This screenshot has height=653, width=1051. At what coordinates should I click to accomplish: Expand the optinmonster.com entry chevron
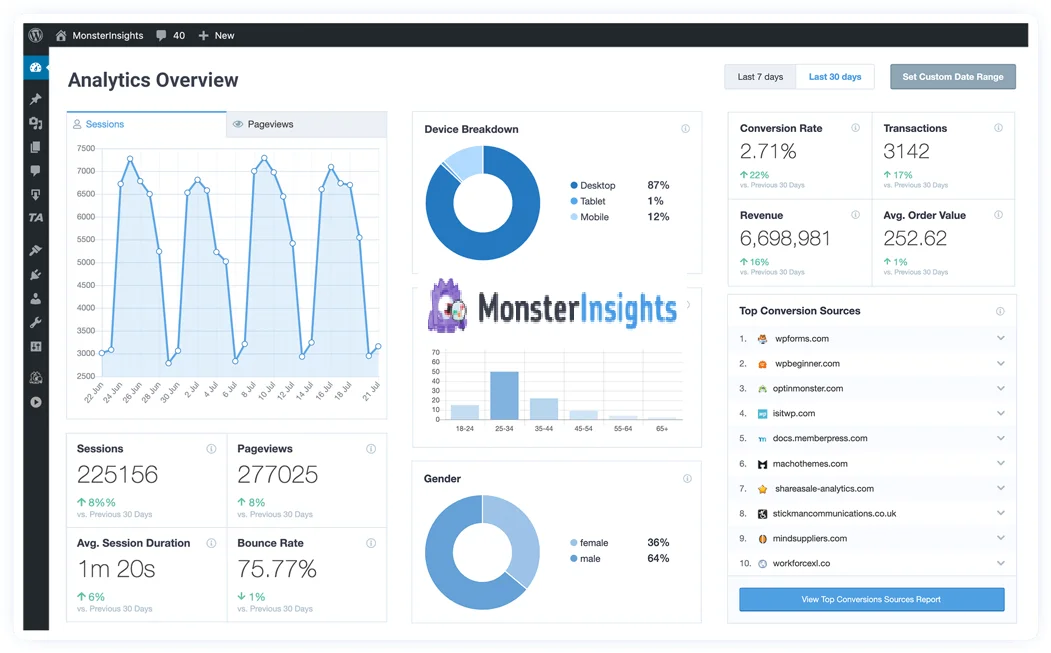coord(1000,388)
